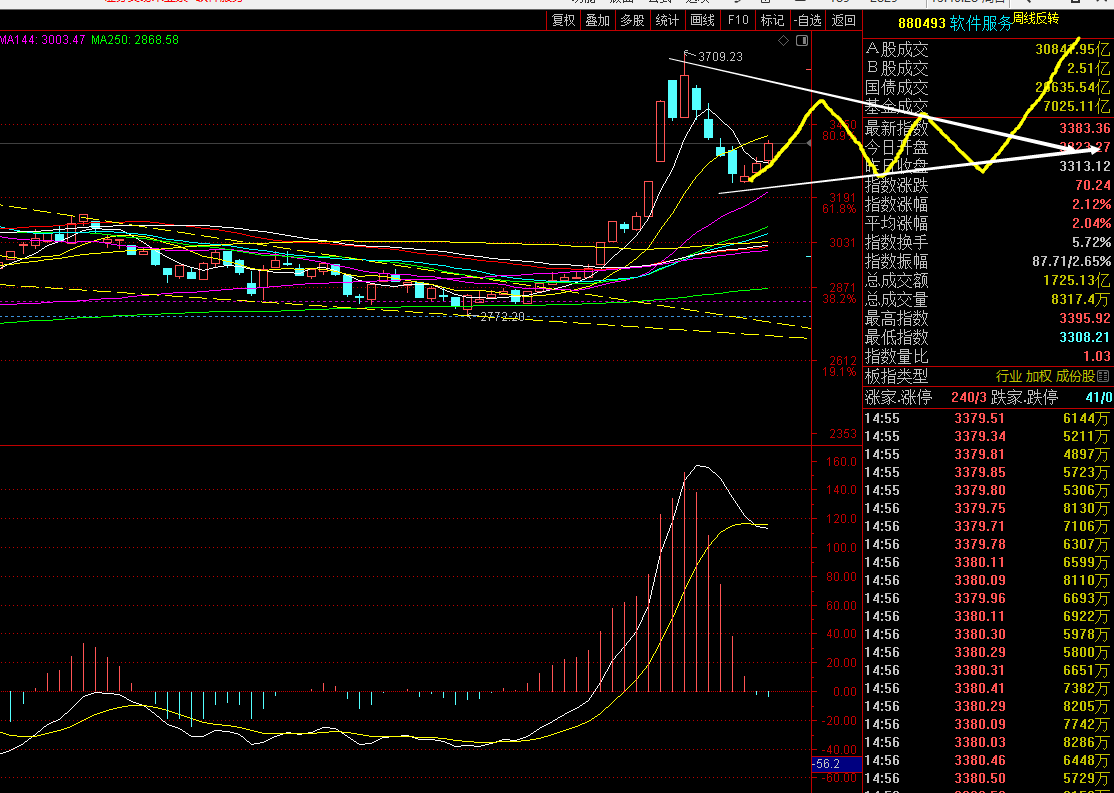
Task: Click the 标记 mark button
Action: 772,21
